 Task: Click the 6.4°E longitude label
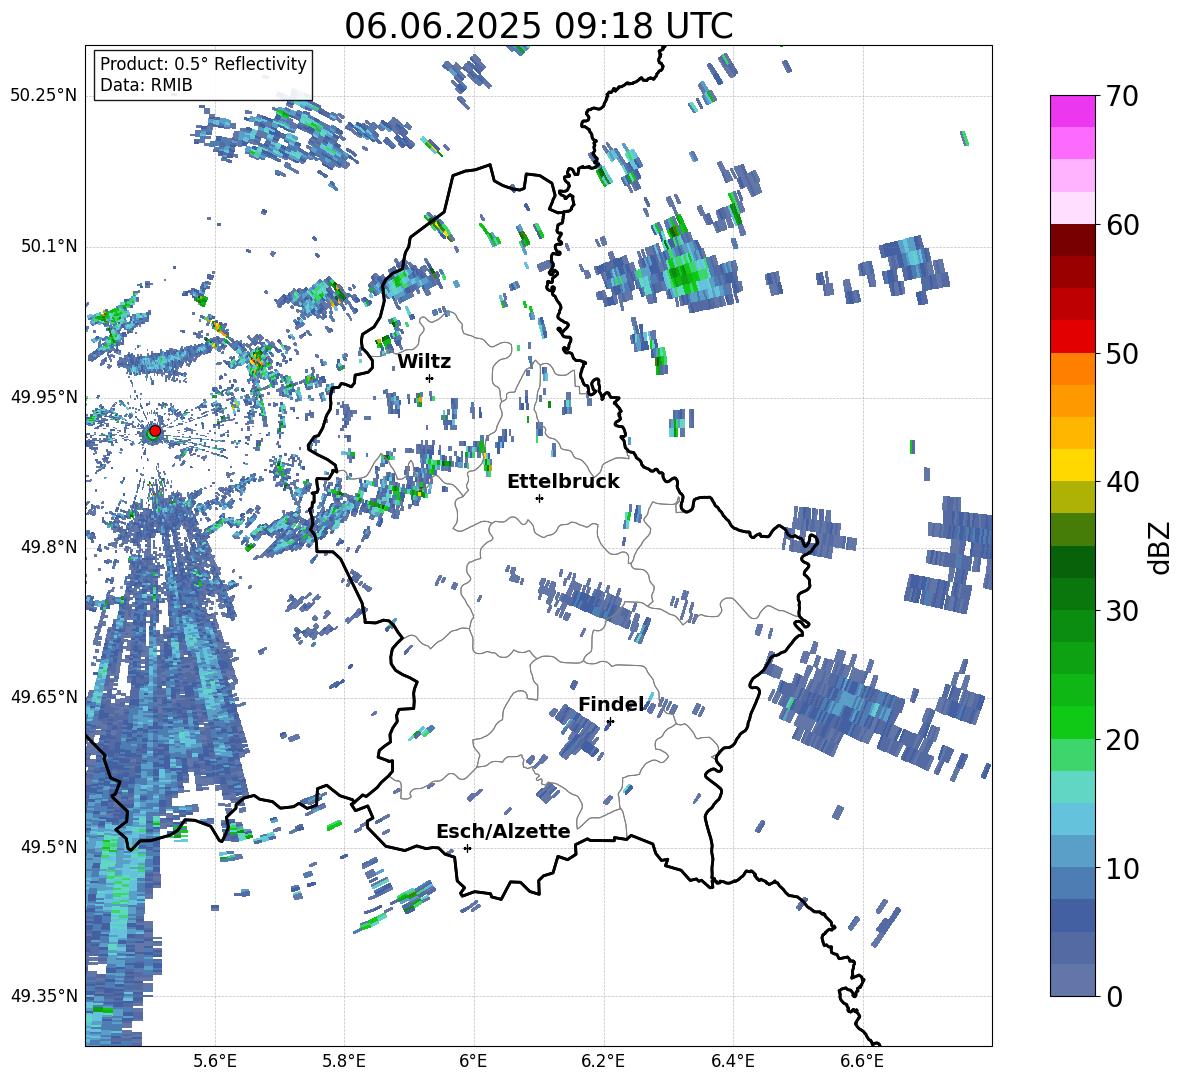click(732, 1061)
